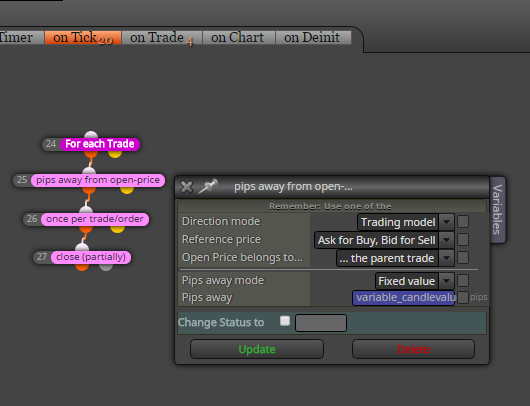Viewport: 530px width, 406px height.
Task: Toggle the Pips away mode checkbox
Action: tap(463, 281)
